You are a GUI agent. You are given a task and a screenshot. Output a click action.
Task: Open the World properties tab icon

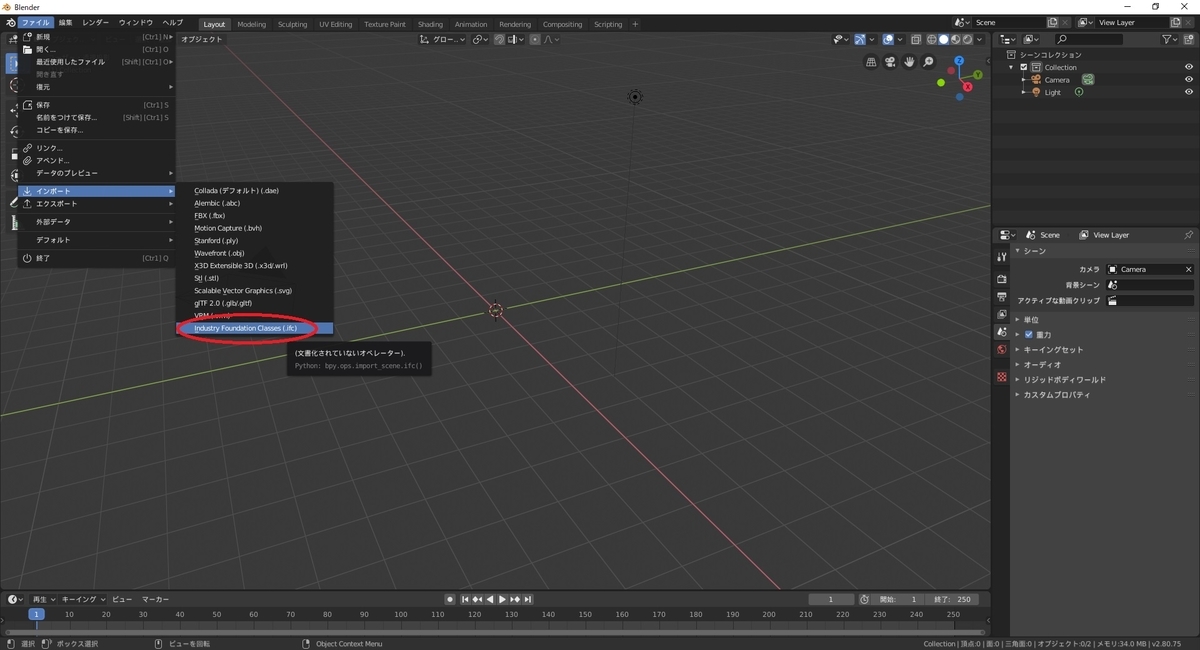(x=1001, y=350)
